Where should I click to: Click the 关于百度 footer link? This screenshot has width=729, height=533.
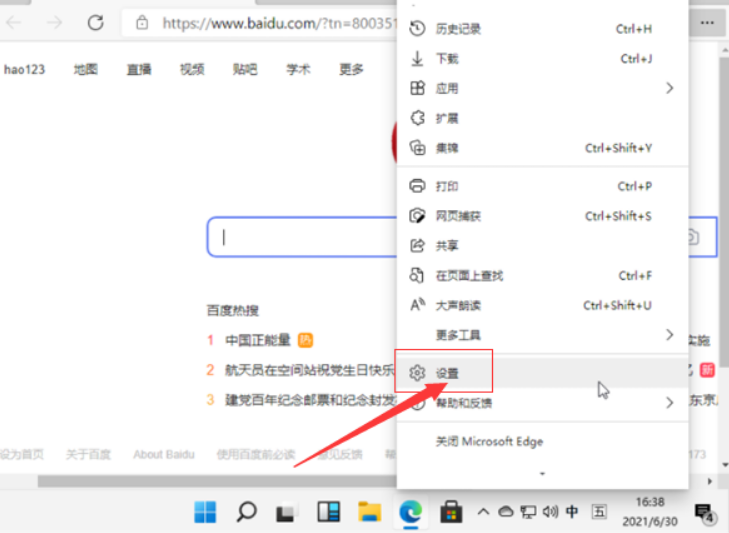click(x=88, y=454)
